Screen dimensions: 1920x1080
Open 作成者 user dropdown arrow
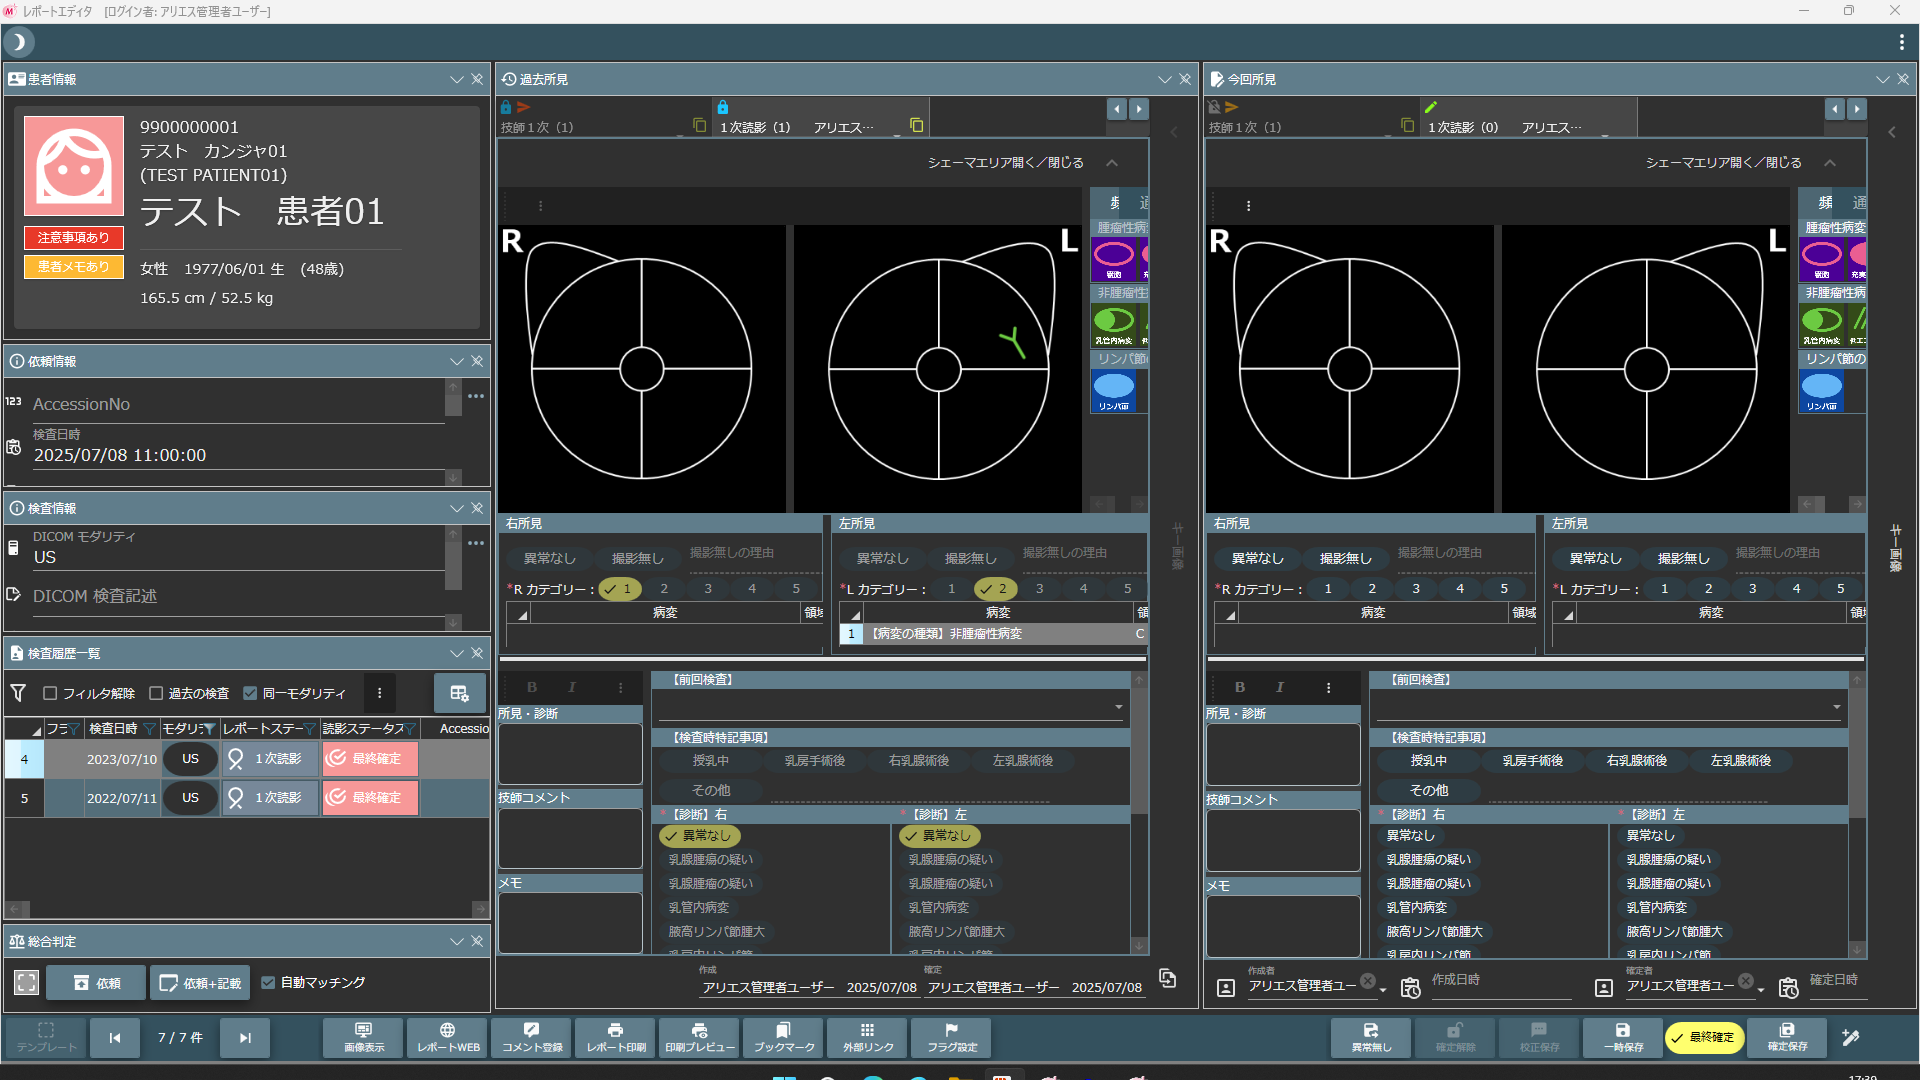(x=1383, y=990)
